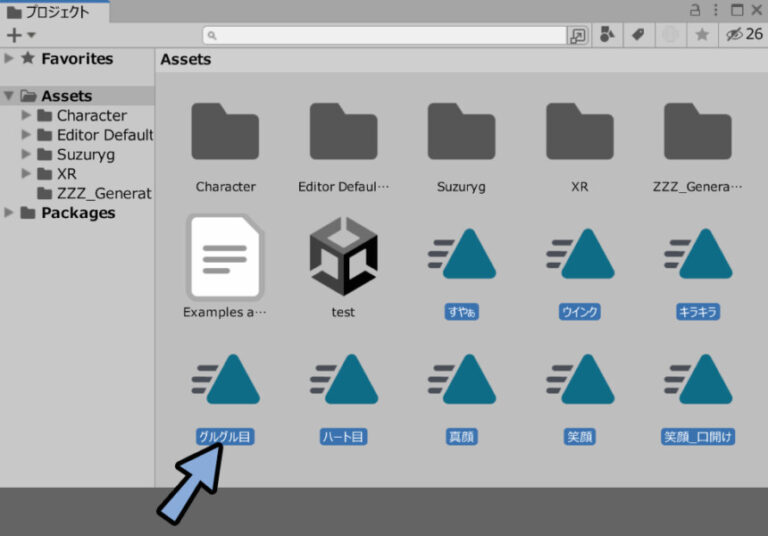Select the すやぁ animation clip
Viewport: 768px width, 536px height.
461,262
